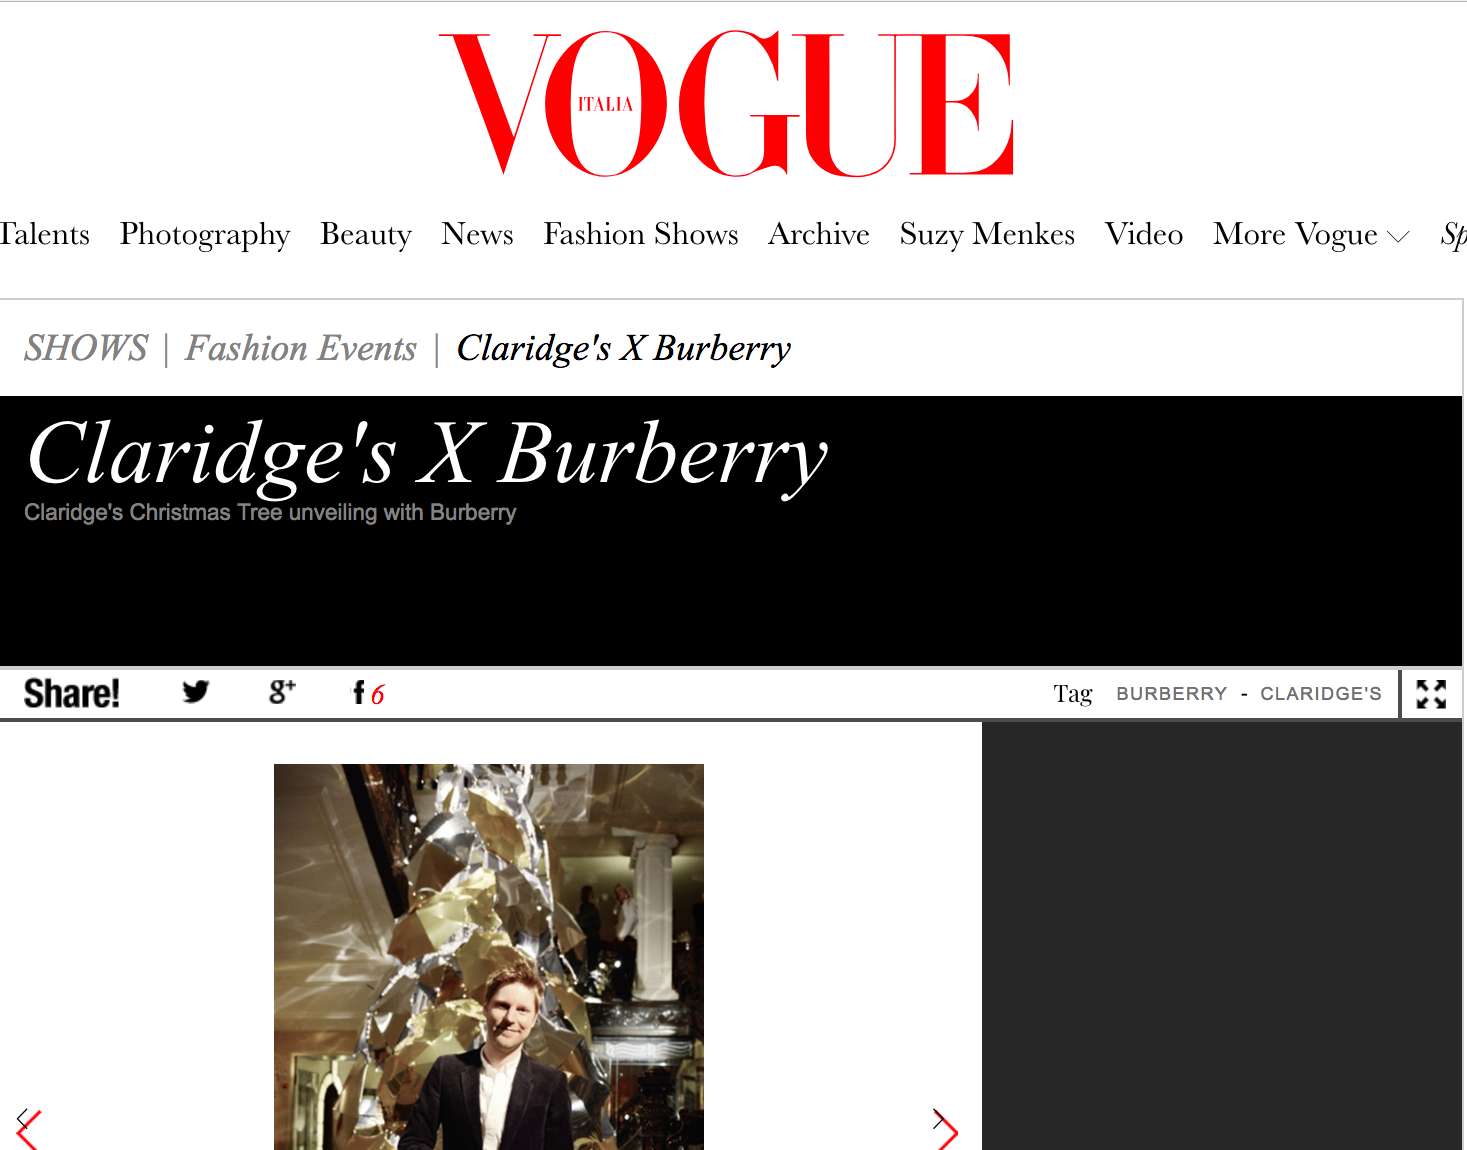1467x1150 pixels.
Task: Open the Suzy Menkes page
Action: click(987, 234)
